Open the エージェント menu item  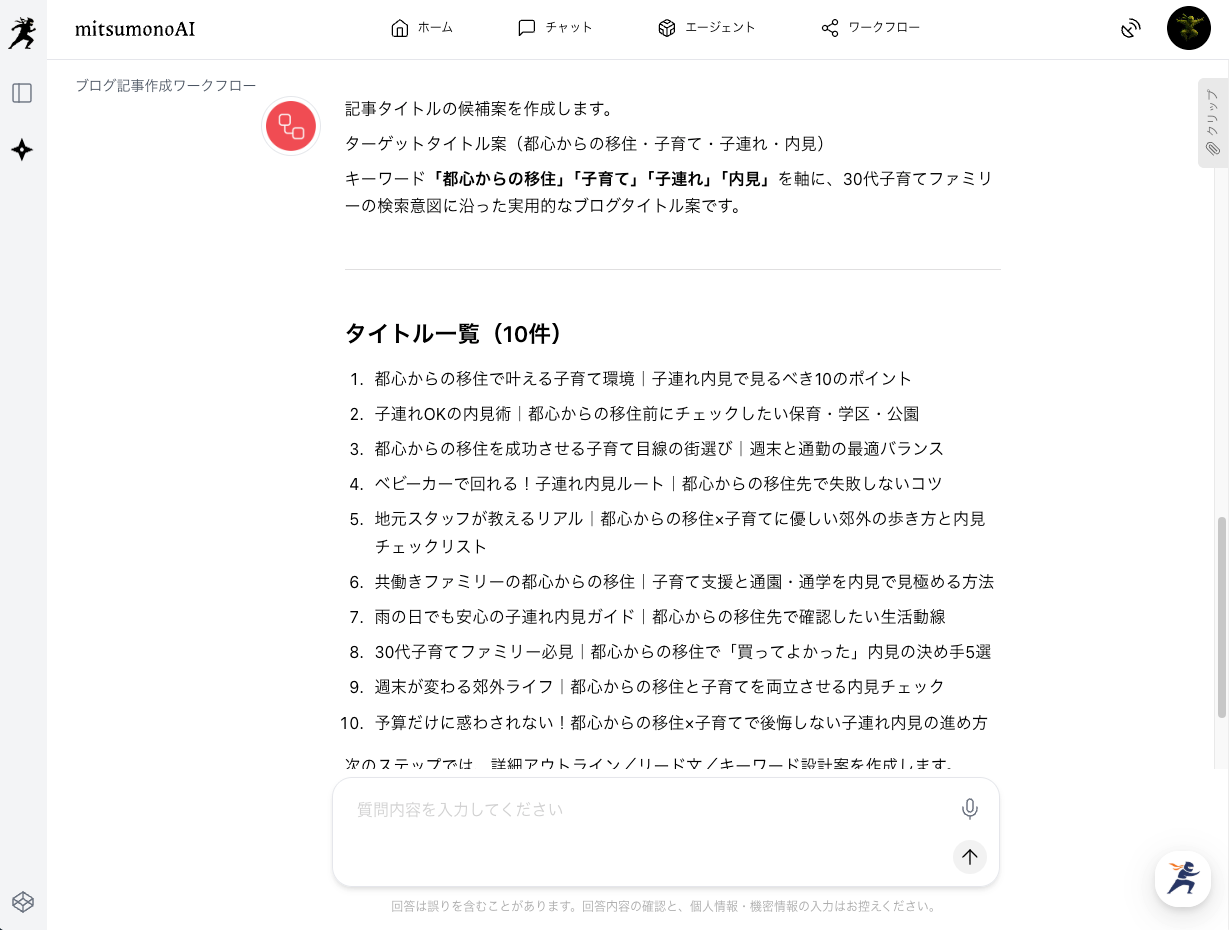click(706, 28)
